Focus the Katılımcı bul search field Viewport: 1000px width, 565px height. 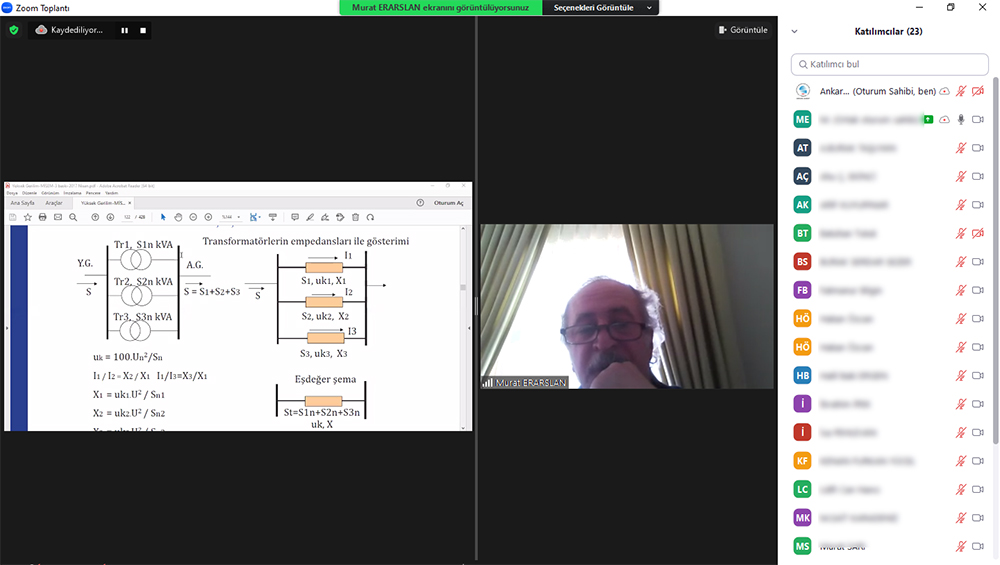pos(890,64)
